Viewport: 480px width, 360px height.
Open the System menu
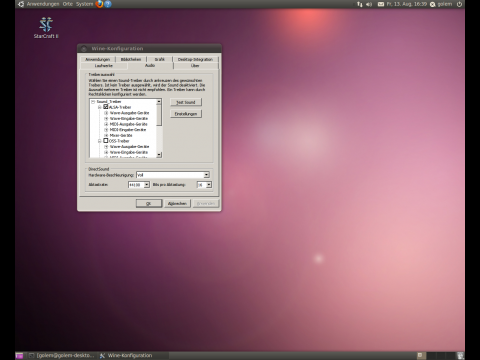tap(84, 4)
